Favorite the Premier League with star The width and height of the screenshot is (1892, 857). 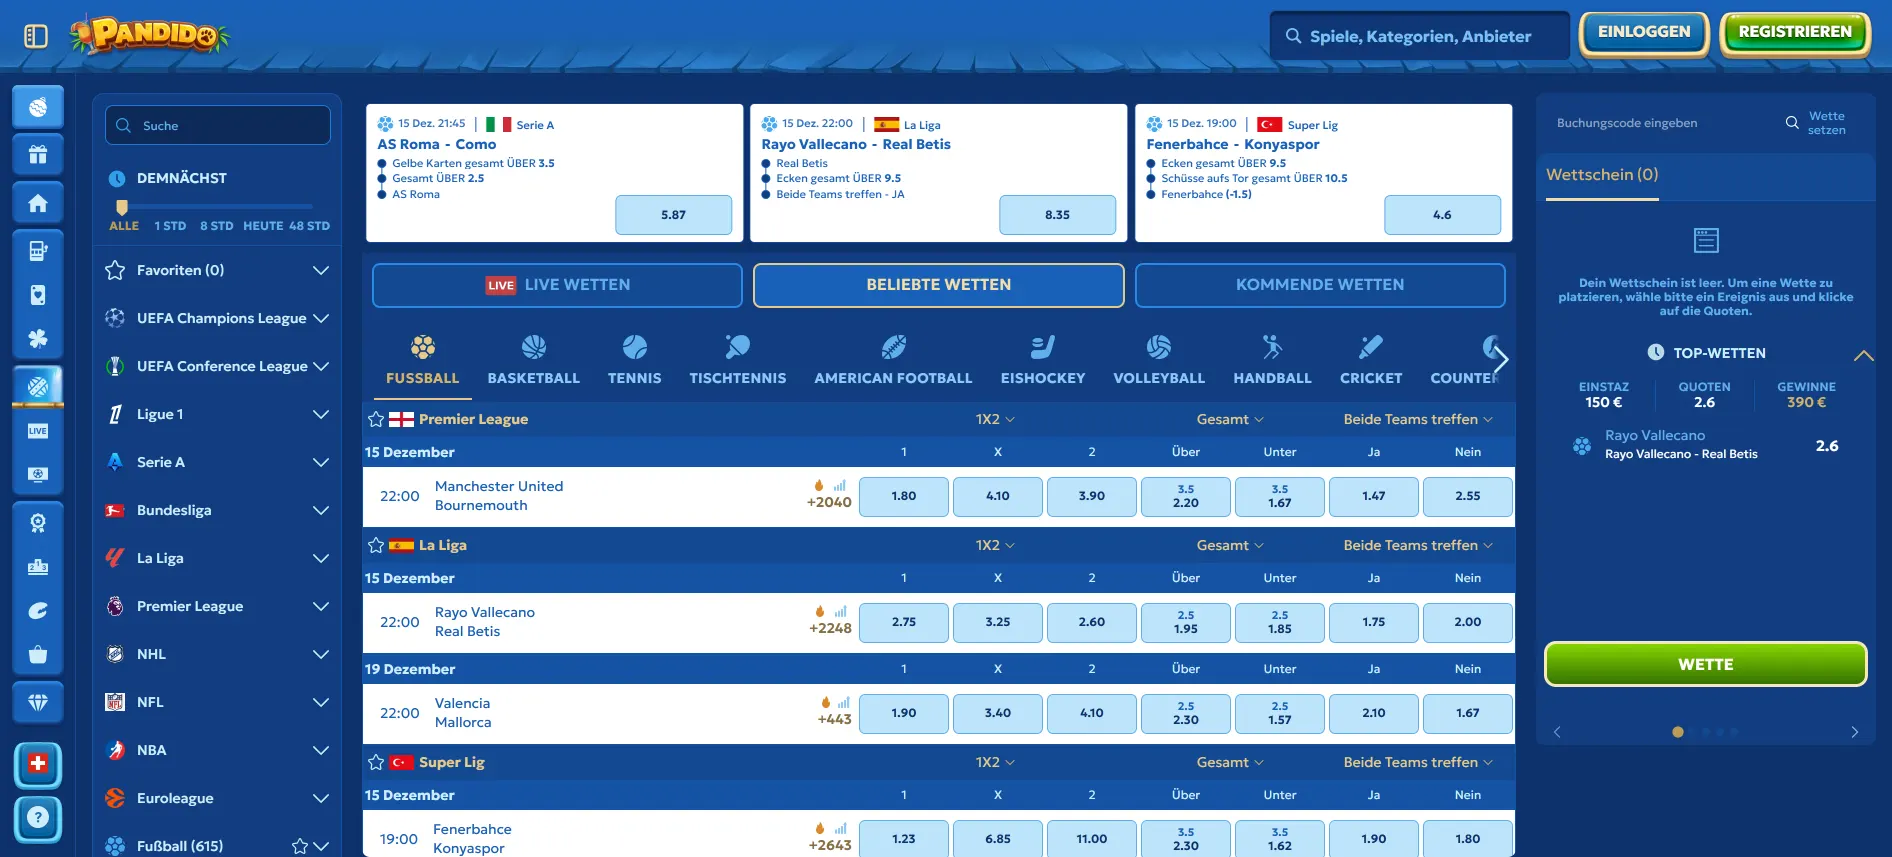(x=376, y=419)
